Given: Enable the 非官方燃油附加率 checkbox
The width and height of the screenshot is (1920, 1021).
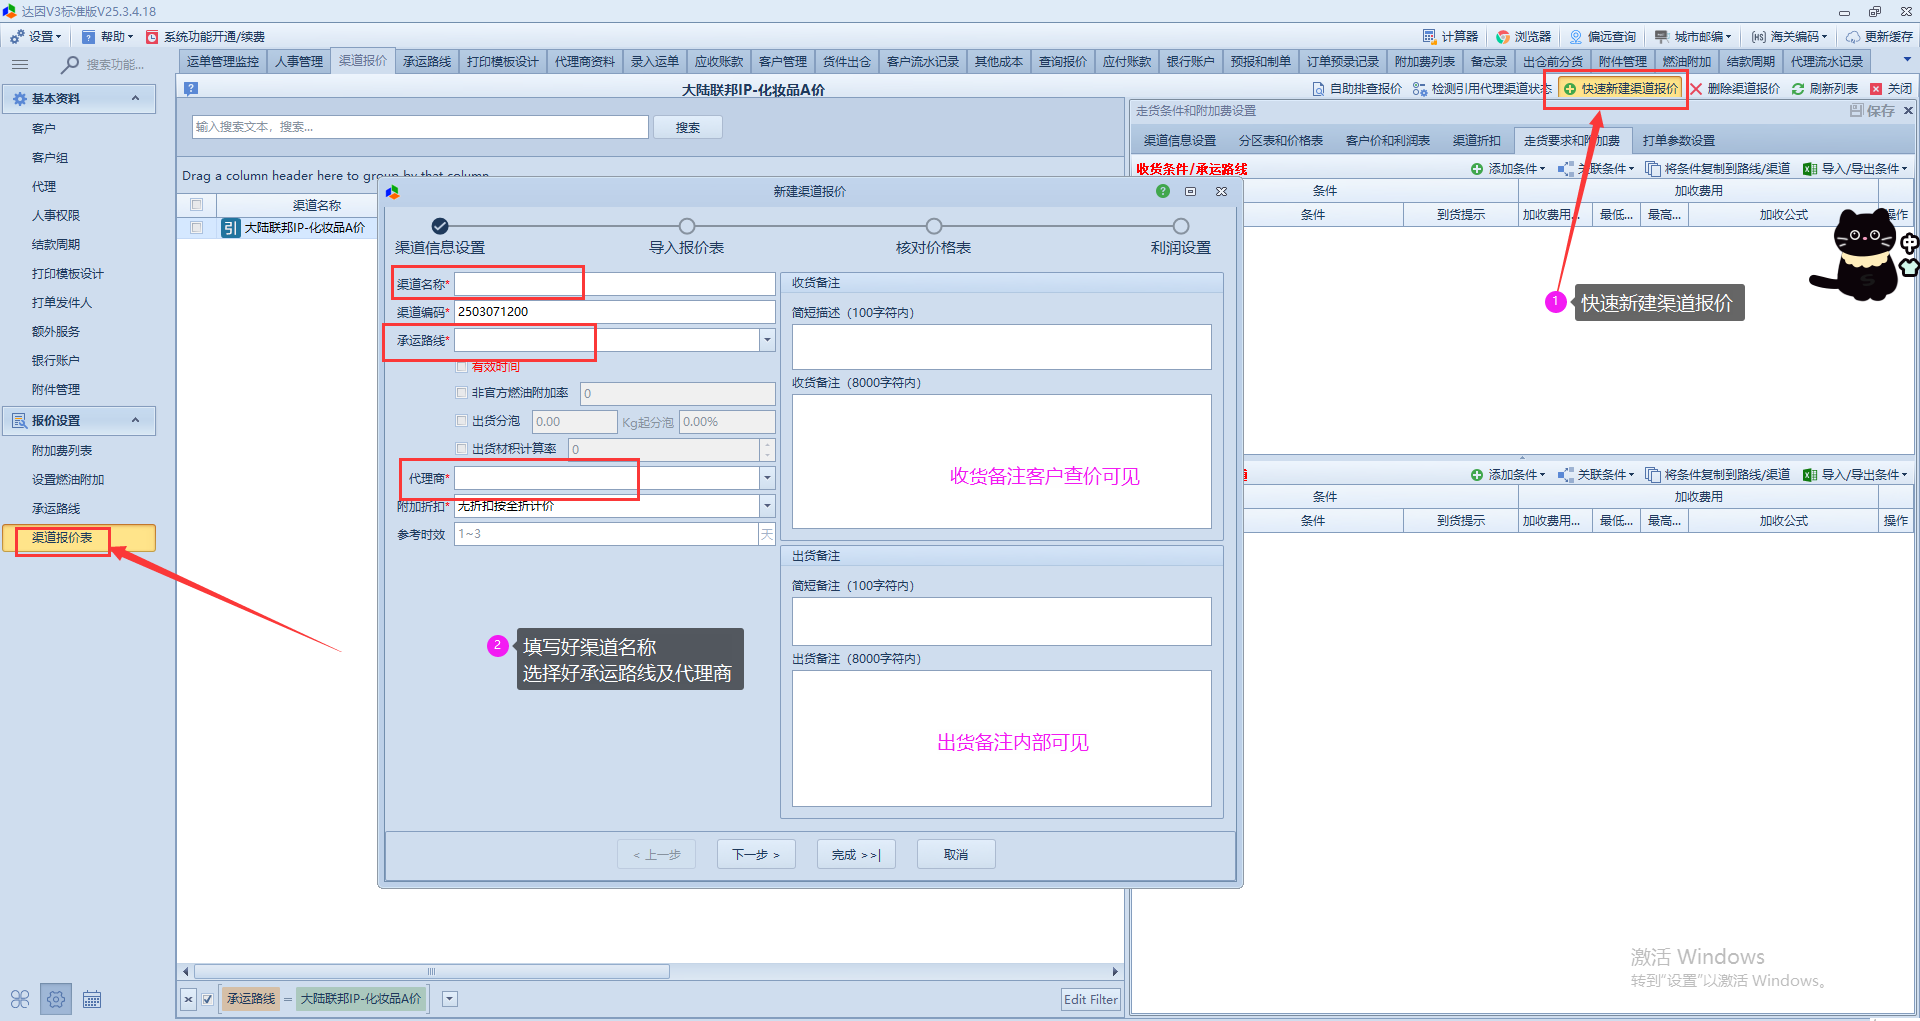Looking at the screenshot, I should point(462,393).
